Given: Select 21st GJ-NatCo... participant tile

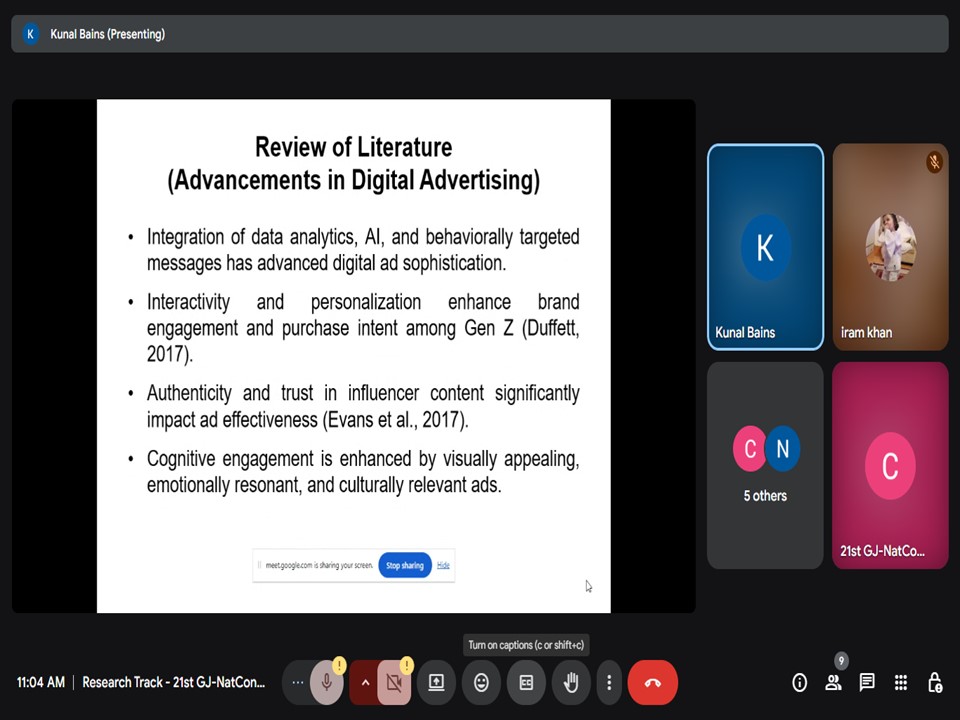Looking at the screenshot, I should pos(890,465).
